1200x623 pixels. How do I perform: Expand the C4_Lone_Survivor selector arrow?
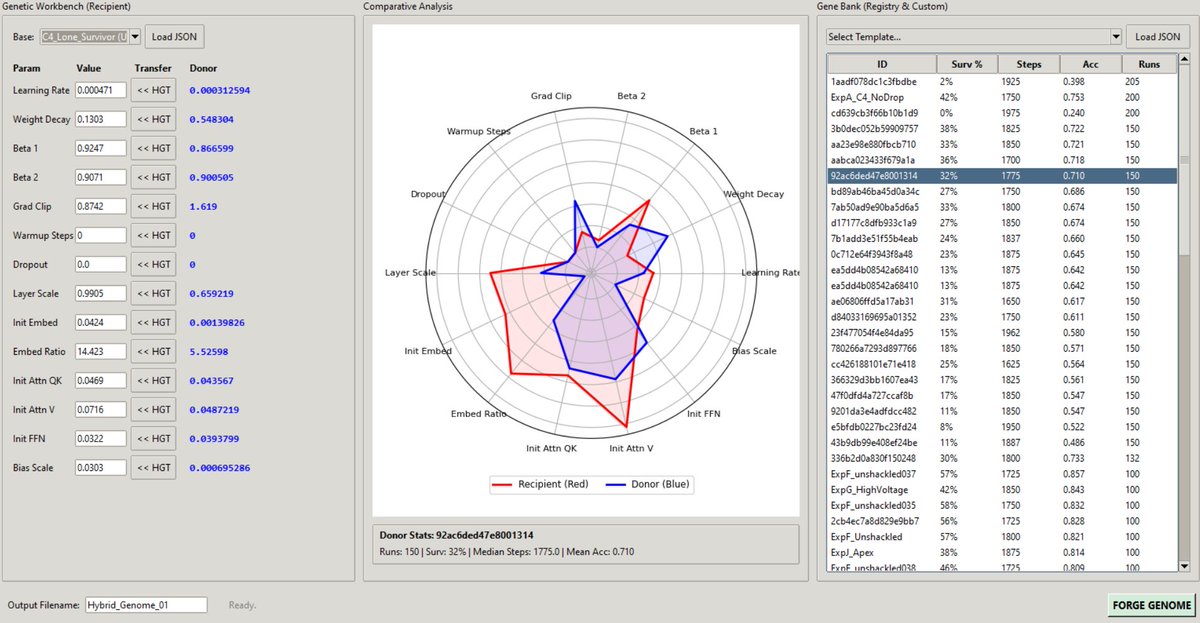134,36
